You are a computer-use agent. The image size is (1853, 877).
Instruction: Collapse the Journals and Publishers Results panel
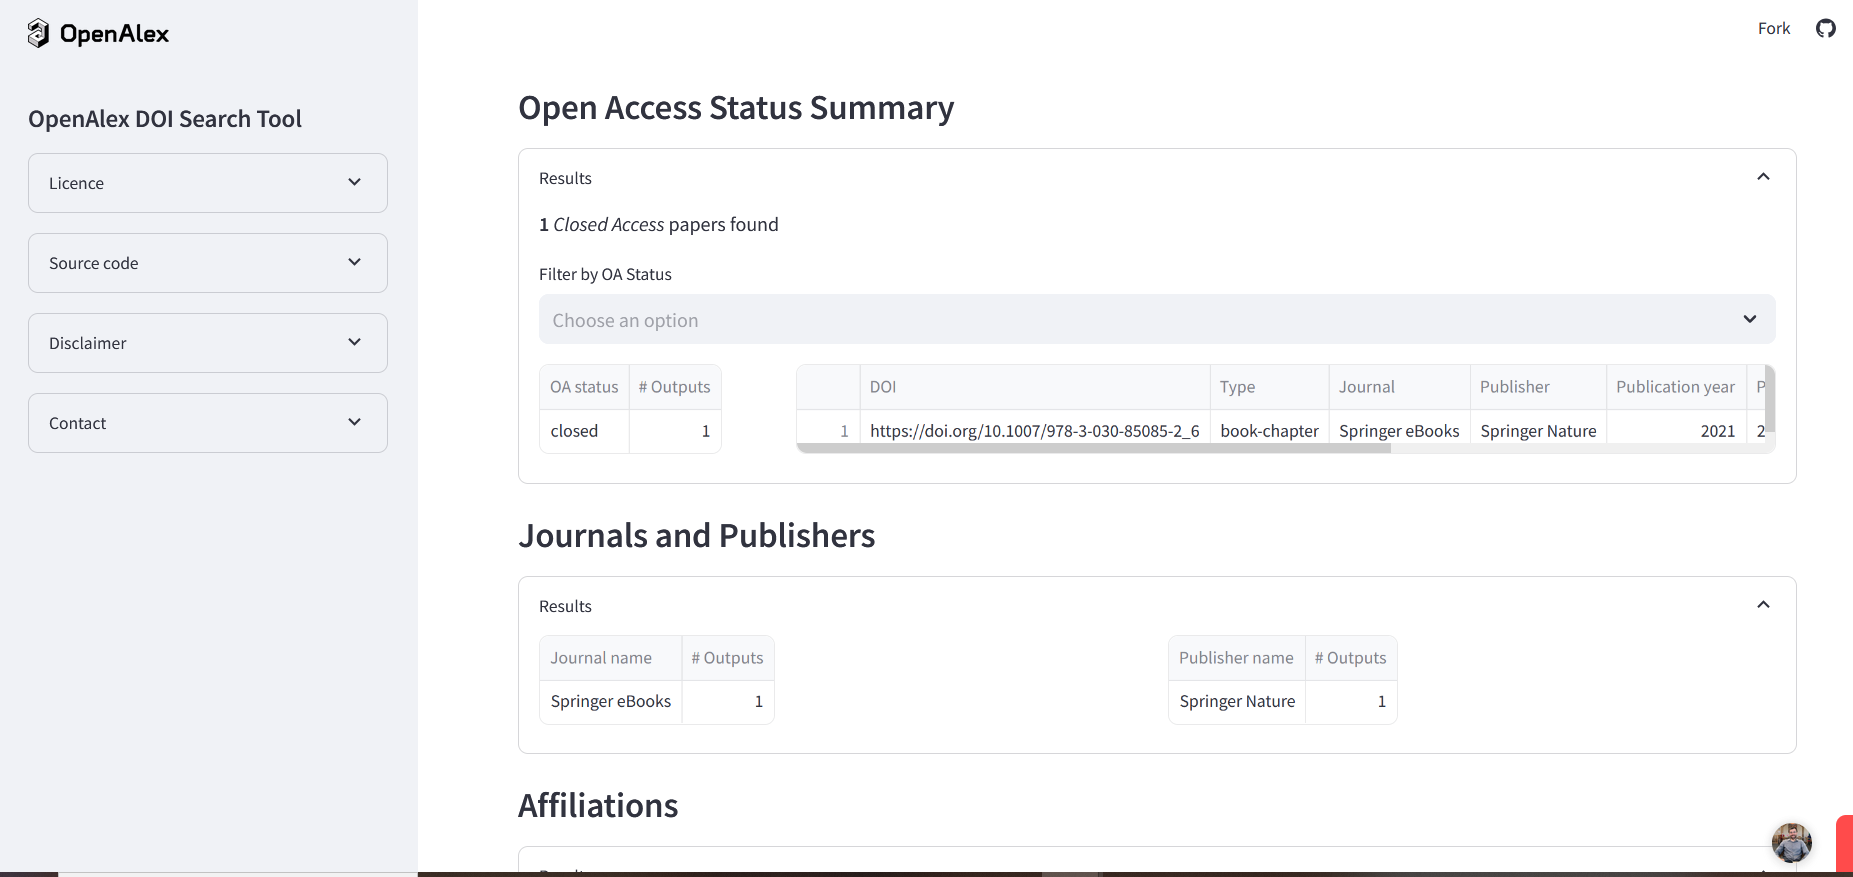(1763, 605)
